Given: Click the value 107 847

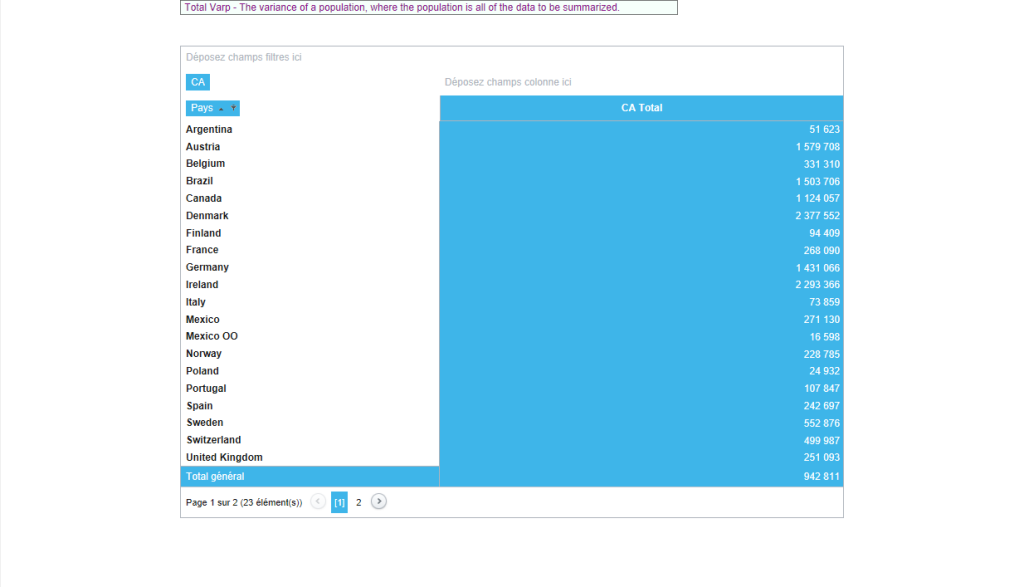Looking at the screenshot, I should click(822, 389).
